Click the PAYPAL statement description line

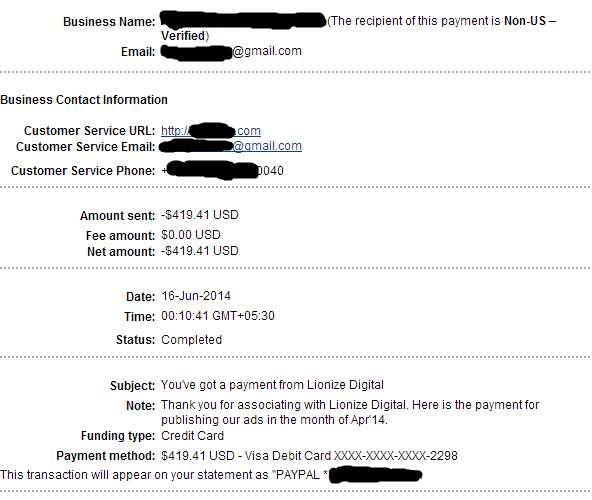click(211, 475)
